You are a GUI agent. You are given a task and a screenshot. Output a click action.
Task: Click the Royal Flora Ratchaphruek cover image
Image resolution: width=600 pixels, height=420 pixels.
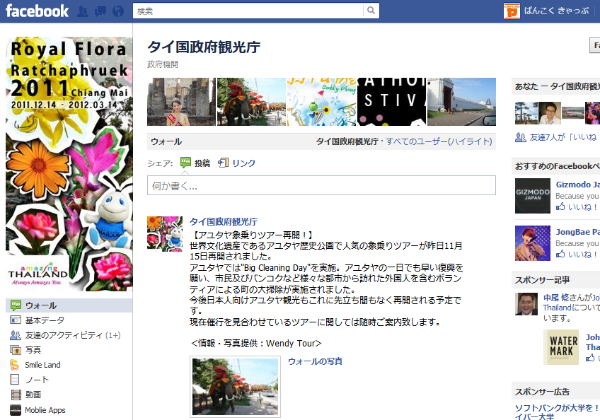point(69,164)
